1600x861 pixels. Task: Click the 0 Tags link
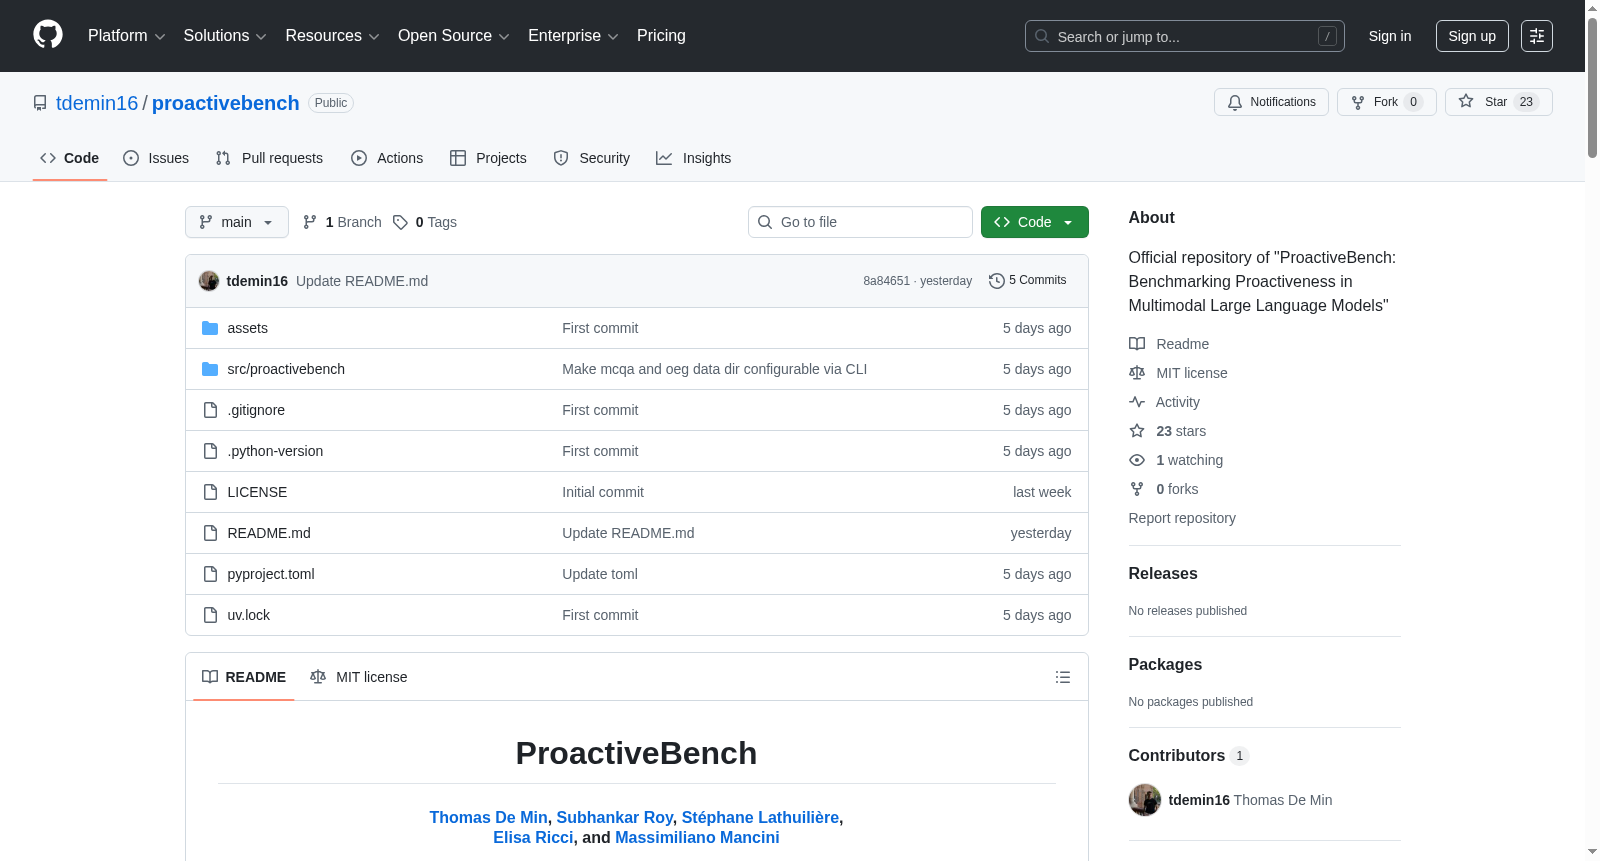coord(425,222)
